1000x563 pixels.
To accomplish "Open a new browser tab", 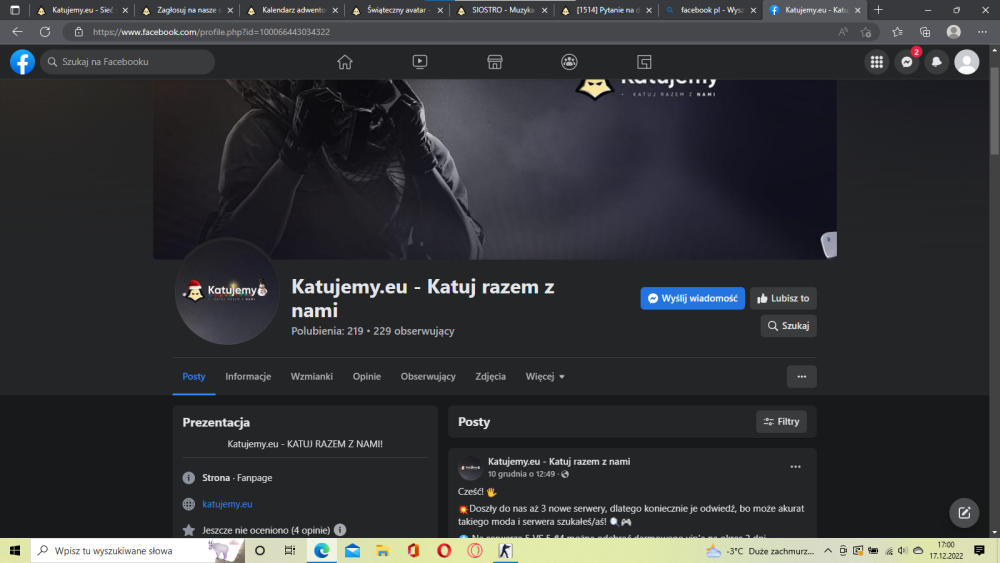I will [878, 10].
